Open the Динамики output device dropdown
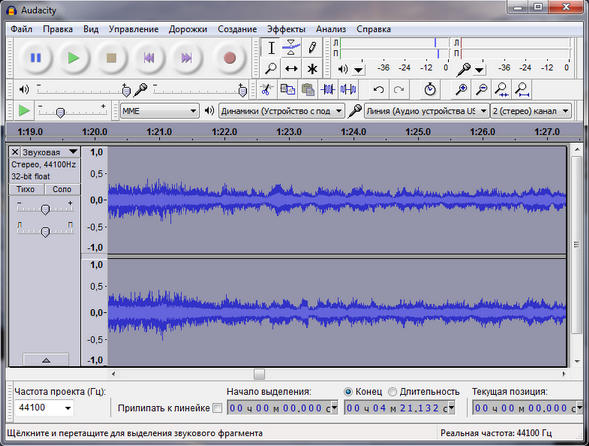 click(x=281, y=111)
